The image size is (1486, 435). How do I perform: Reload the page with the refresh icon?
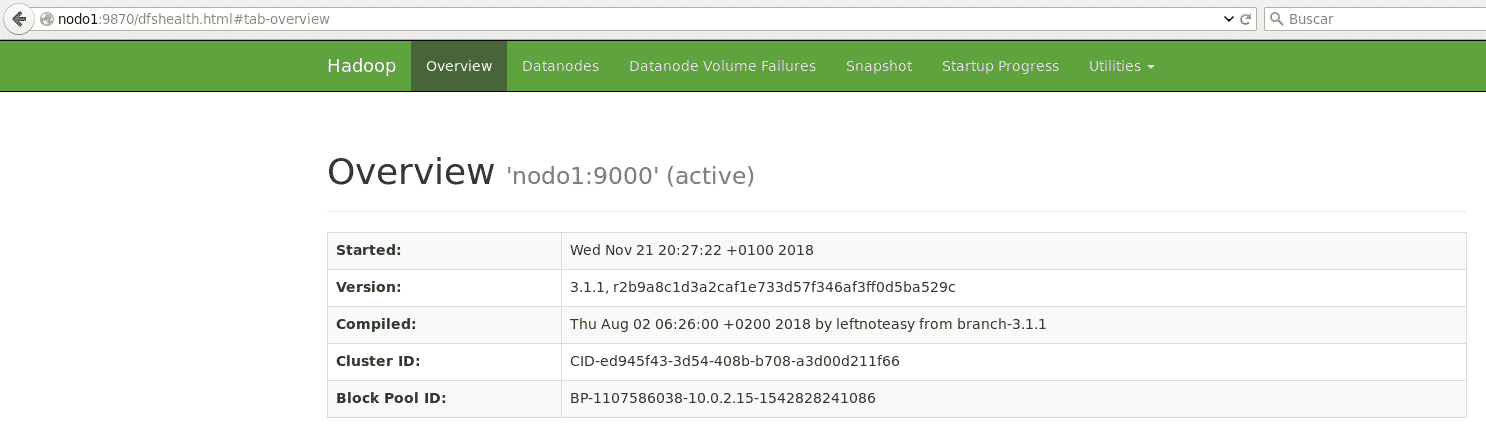click(1246, 19)
